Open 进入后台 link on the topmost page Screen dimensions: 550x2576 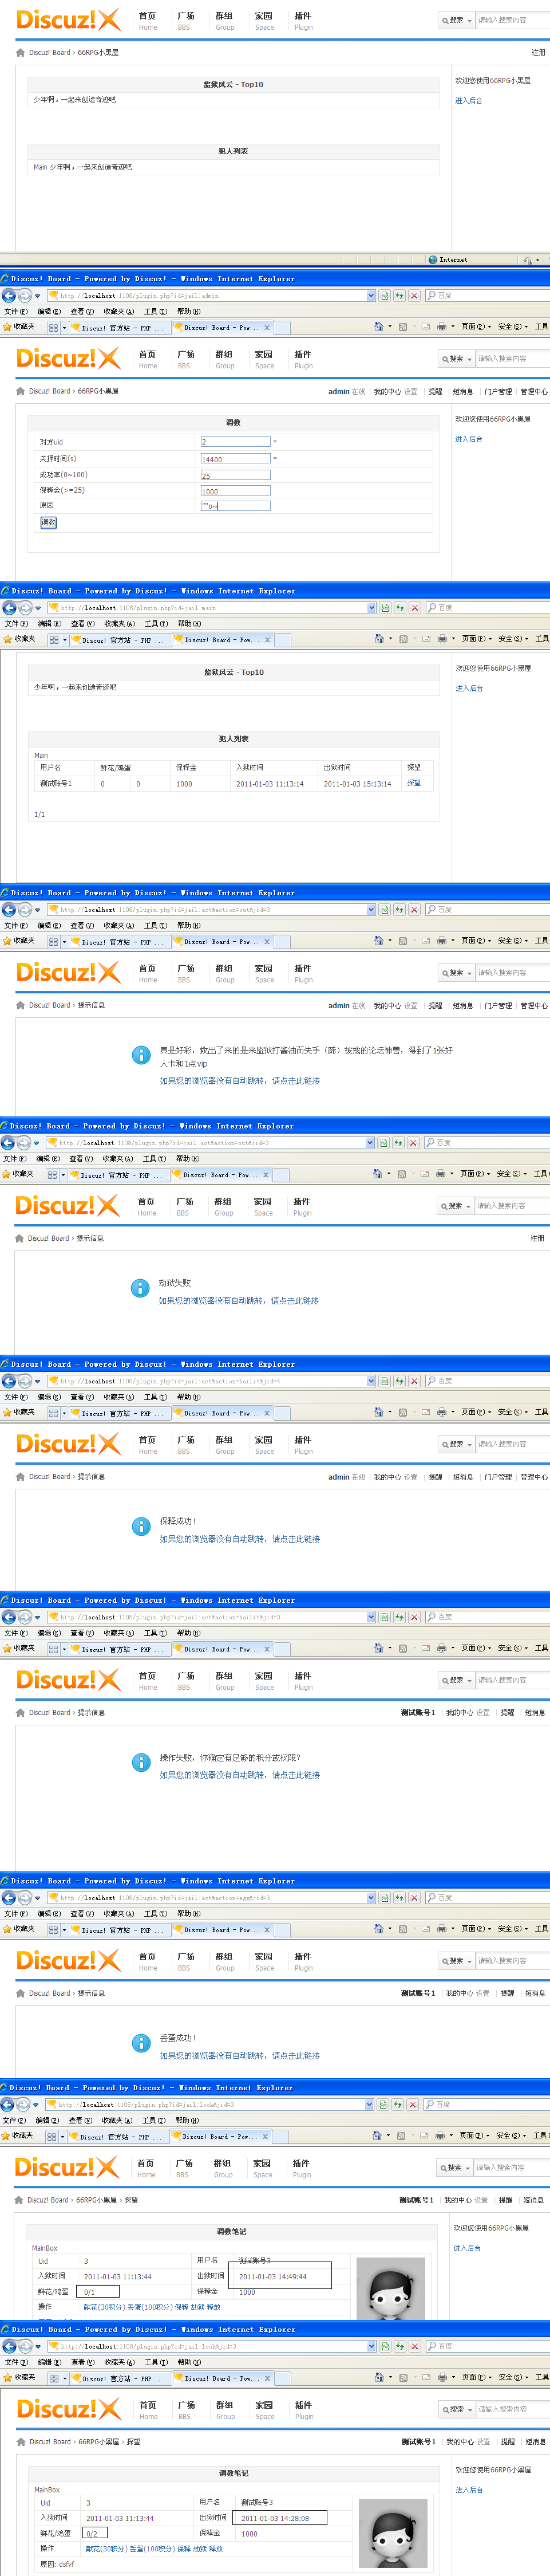(468, 100)
